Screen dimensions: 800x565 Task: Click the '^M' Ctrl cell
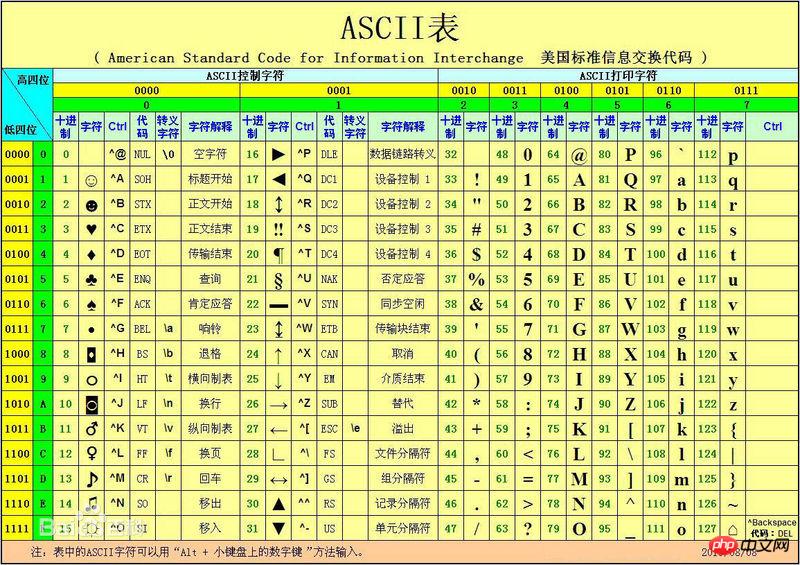[118, 478]
